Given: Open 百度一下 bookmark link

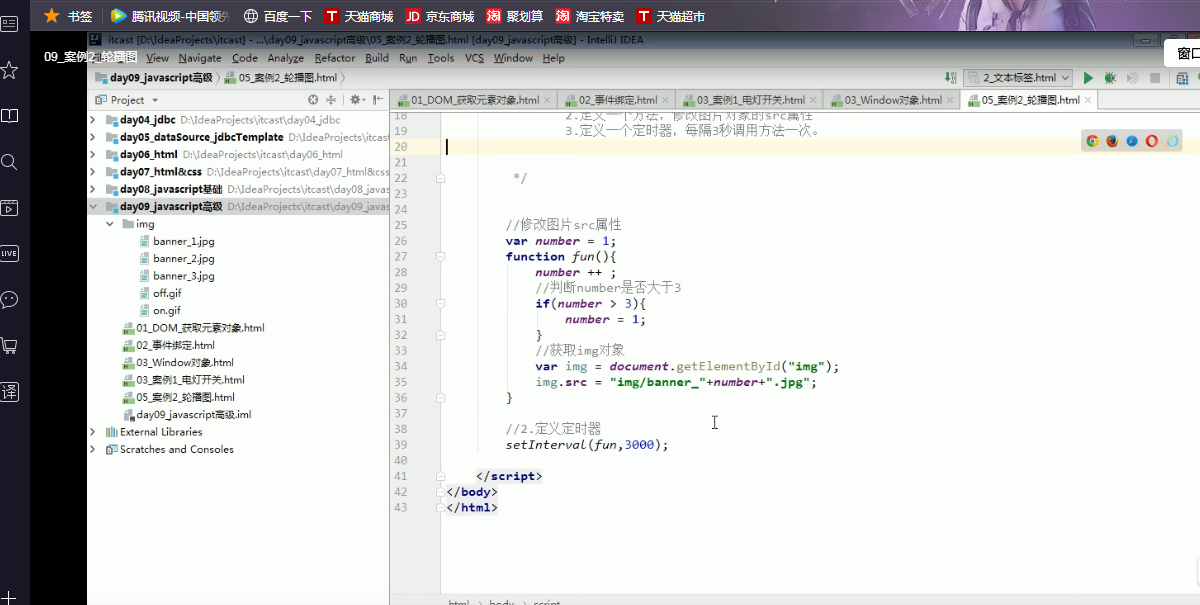Looking at the screenshot, I should (x=277, y=16).
